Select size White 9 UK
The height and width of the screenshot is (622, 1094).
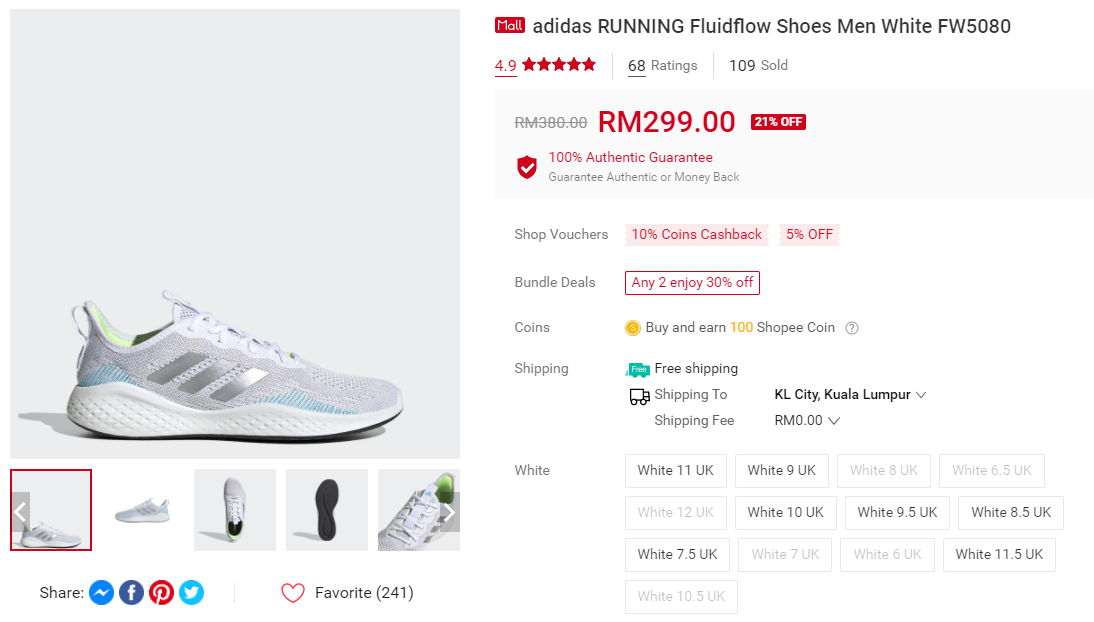pos(781,470)
